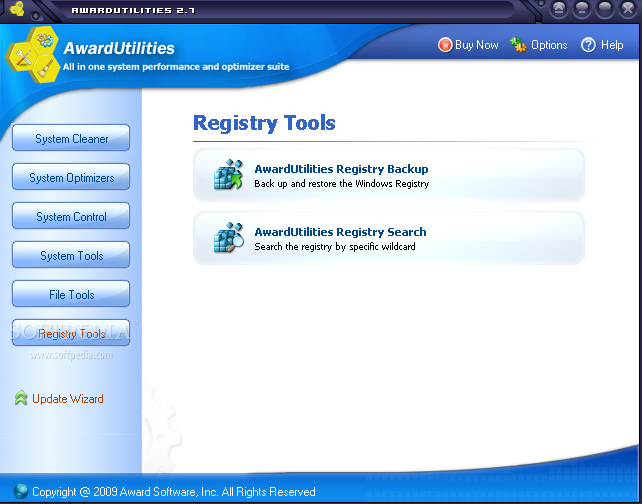Open the Options menu text
The width and height of the screenshot is (642, 504).
click(549, 45)
